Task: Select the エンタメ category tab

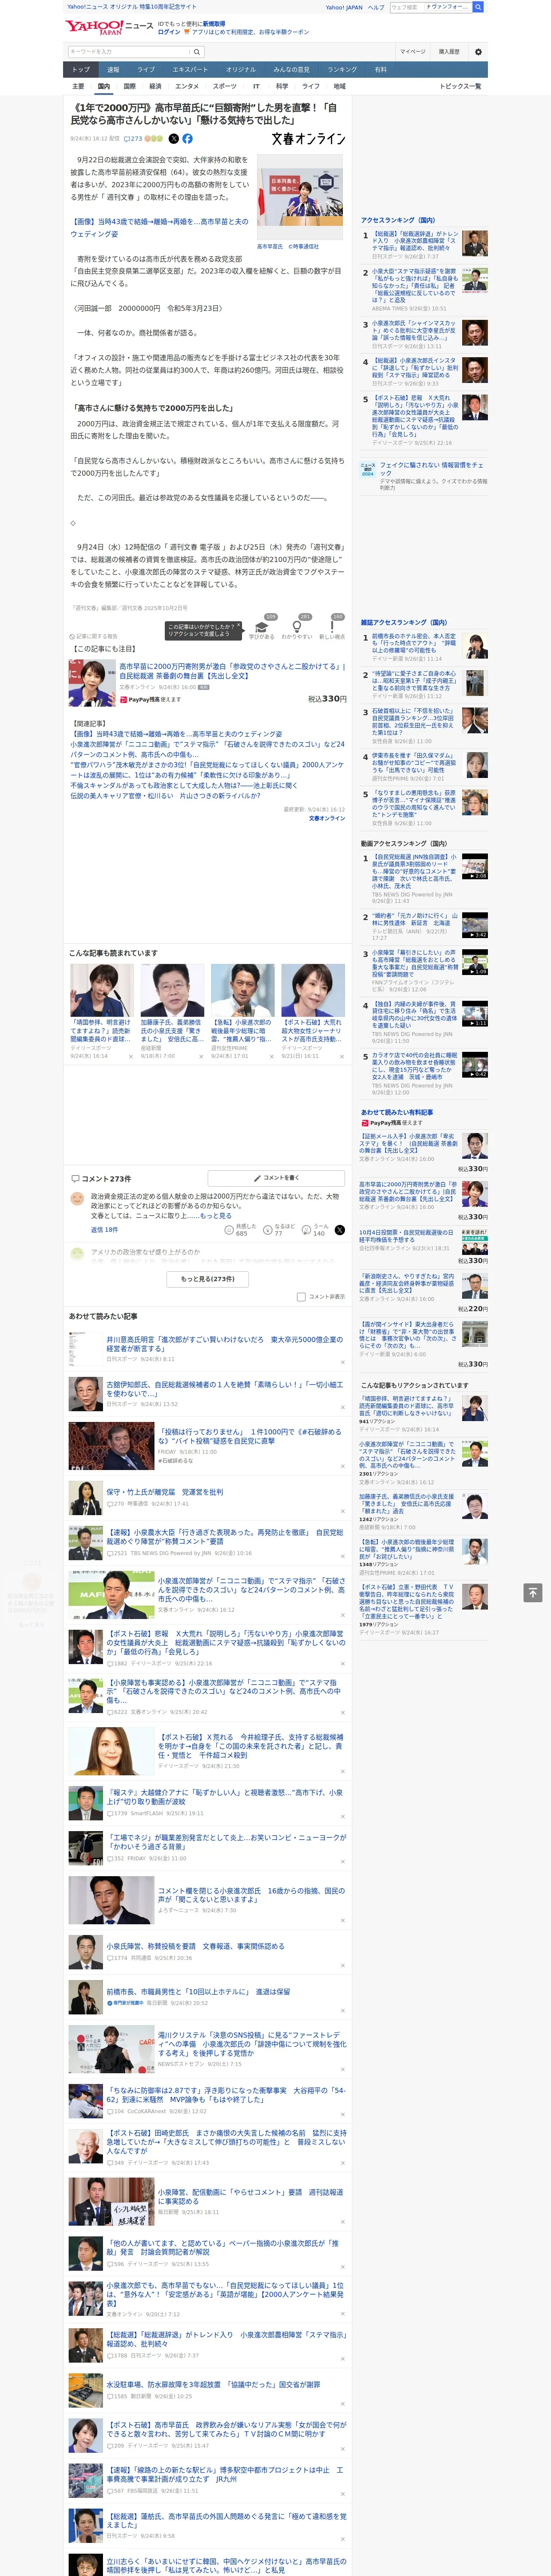Action: pos(187,86)
